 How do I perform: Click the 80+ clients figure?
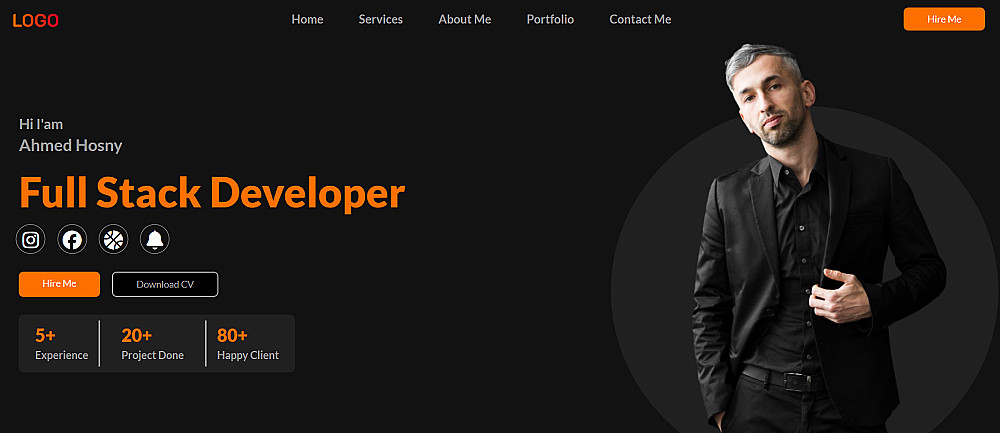232,335
